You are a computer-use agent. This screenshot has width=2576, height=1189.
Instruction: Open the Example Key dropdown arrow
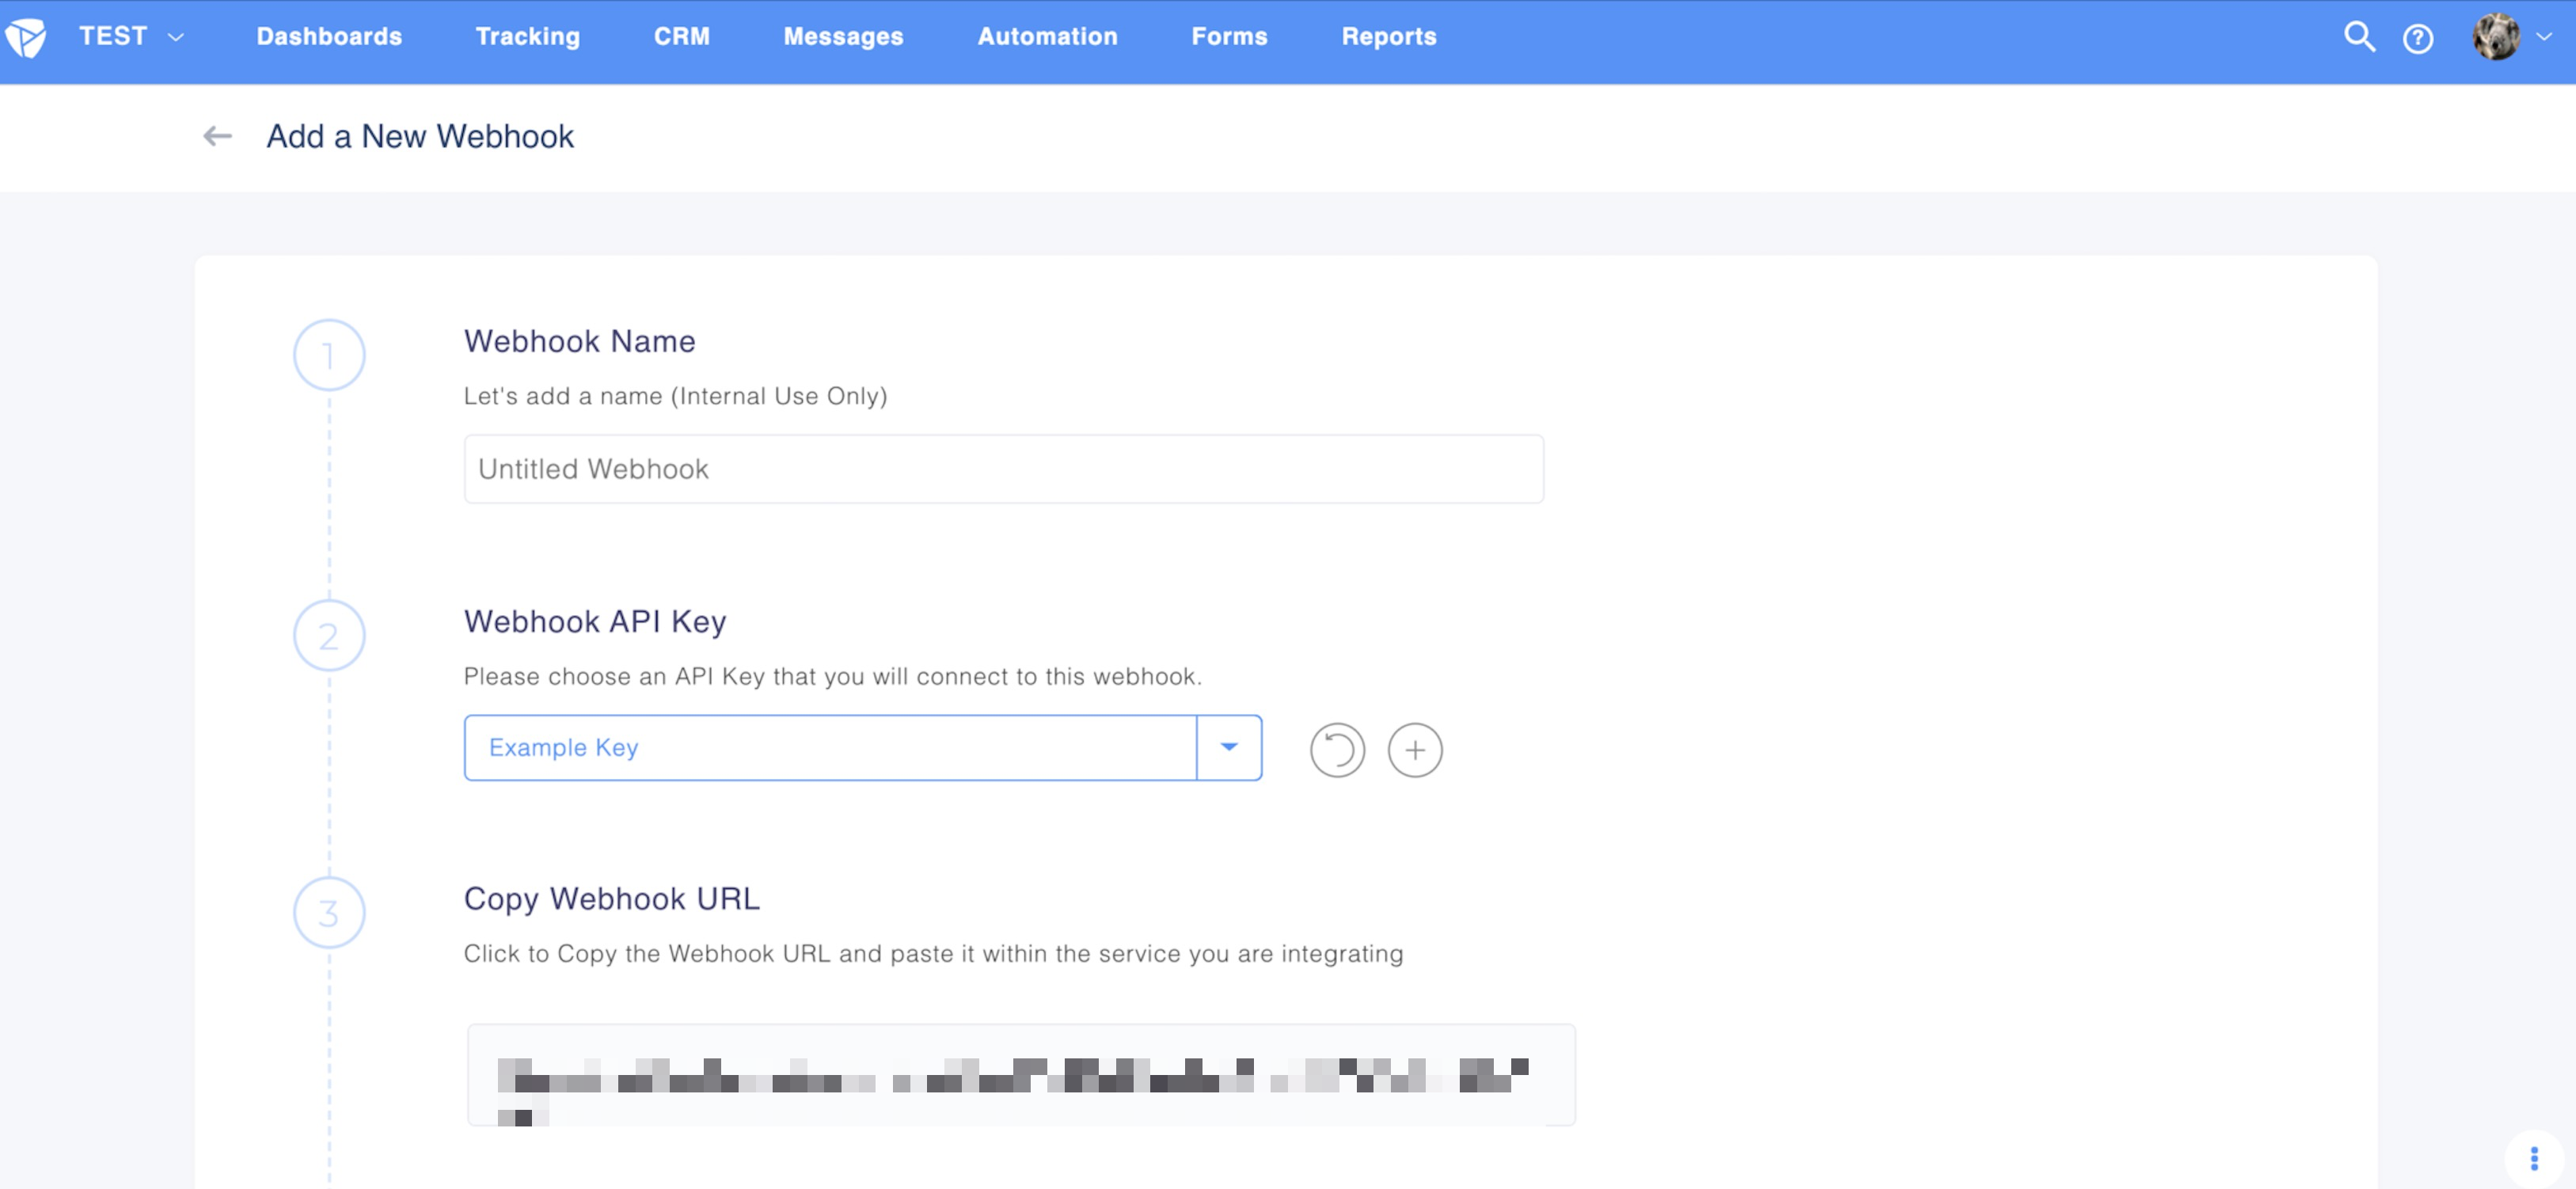pos(1228,747)
